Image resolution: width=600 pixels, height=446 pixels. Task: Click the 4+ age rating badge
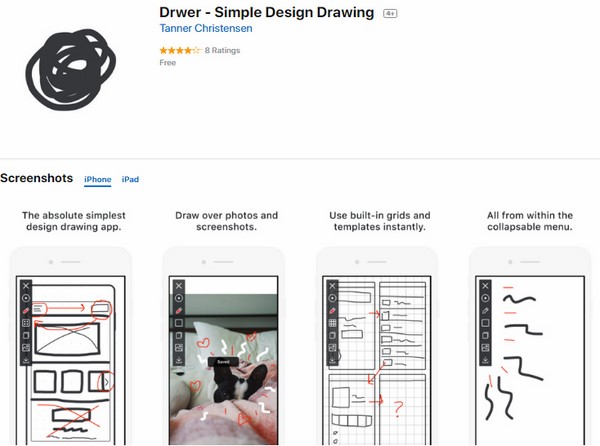tap(390, 13)
